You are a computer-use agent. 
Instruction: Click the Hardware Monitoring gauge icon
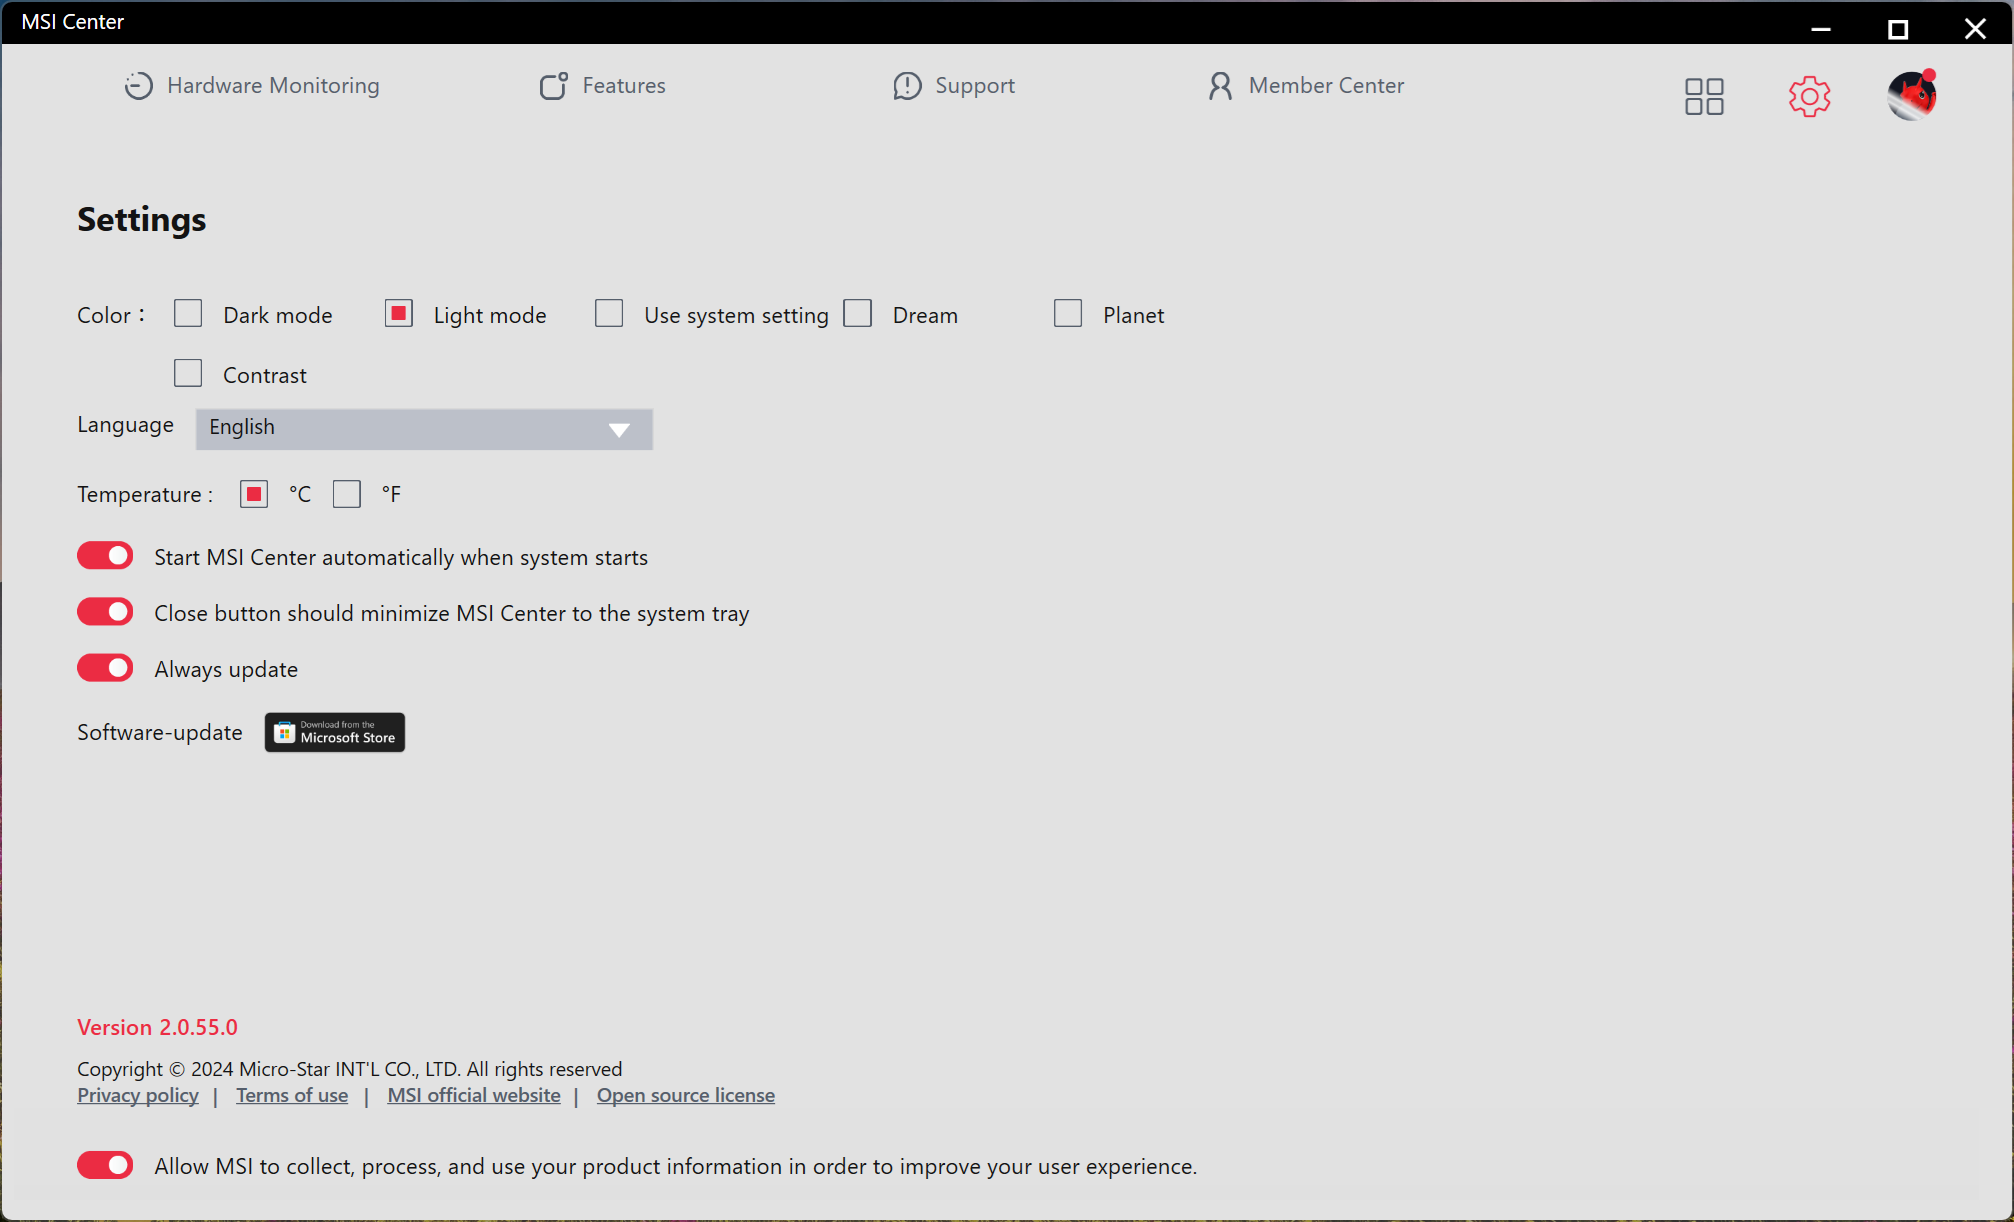[x=138, y=86]
